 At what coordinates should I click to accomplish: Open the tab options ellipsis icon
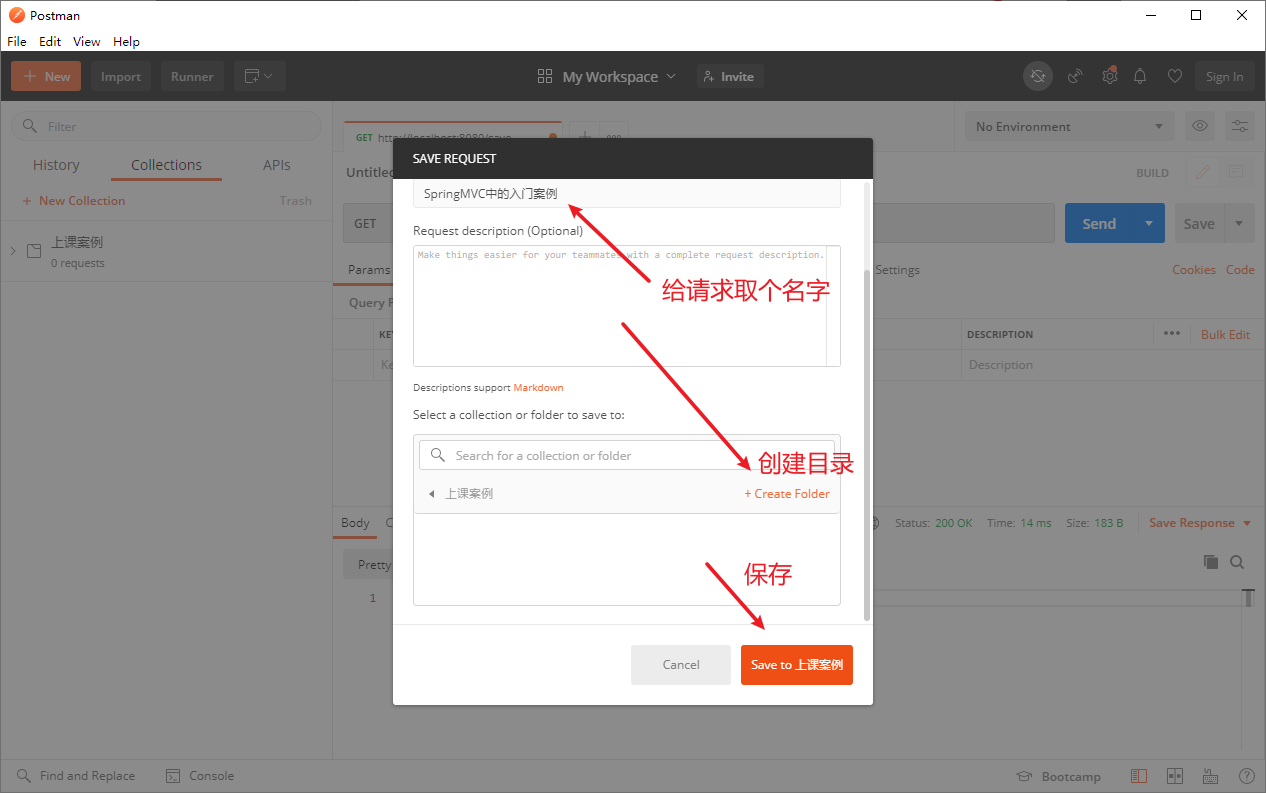click(x=614, y=137)
